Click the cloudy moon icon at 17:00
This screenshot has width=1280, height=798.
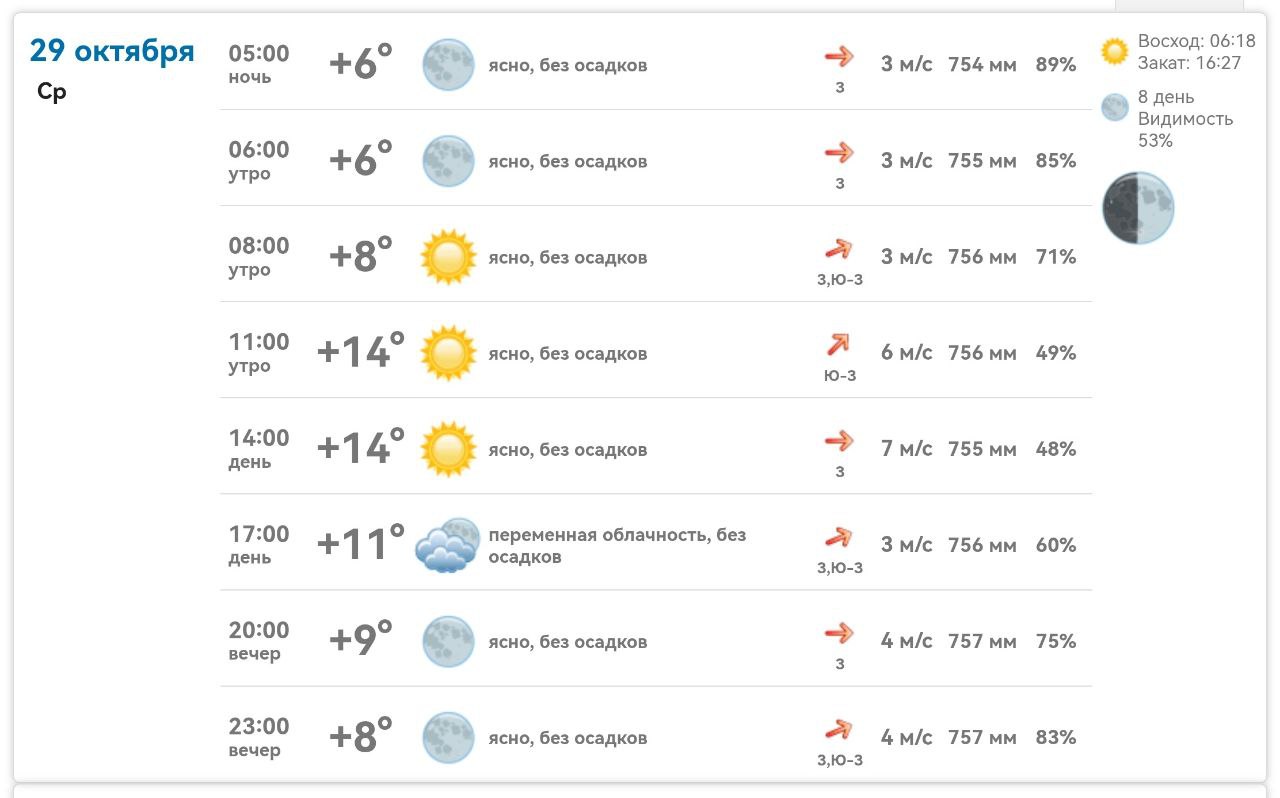pyautogui.click(x=447, y=545)
